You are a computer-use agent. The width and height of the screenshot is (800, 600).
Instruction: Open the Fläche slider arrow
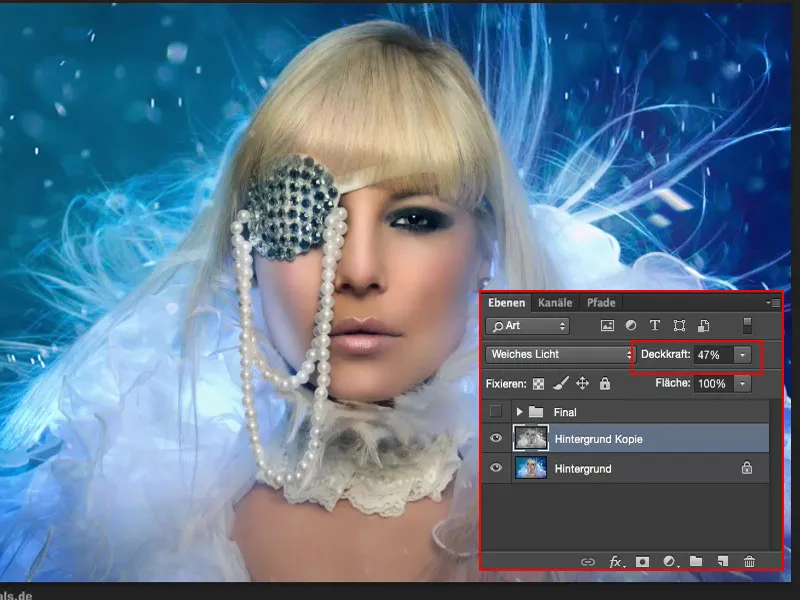click(x=742, y=384)
